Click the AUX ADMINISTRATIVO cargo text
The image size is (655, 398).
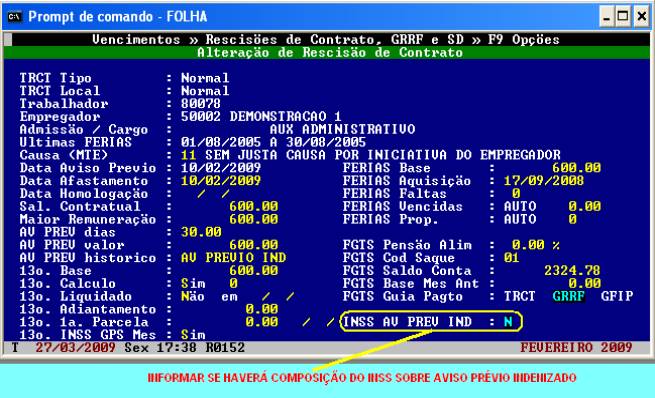point(342,129)
